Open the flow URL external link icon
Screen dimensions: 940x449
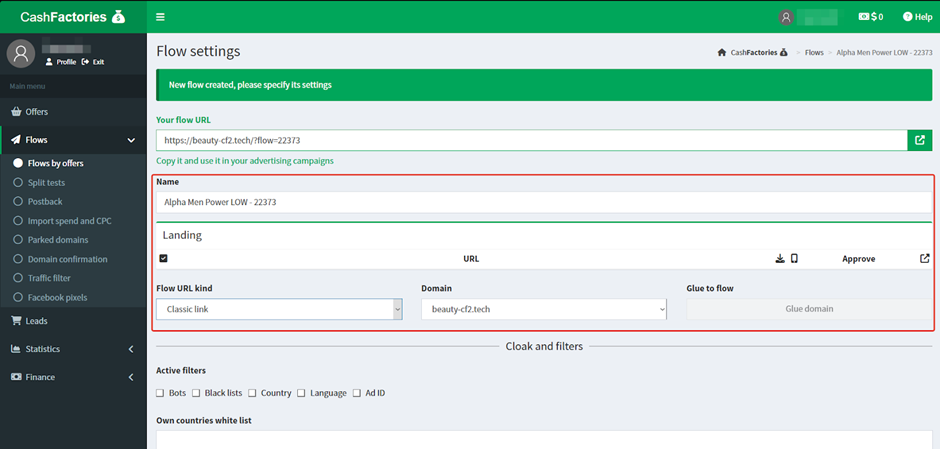click(919, 141)
